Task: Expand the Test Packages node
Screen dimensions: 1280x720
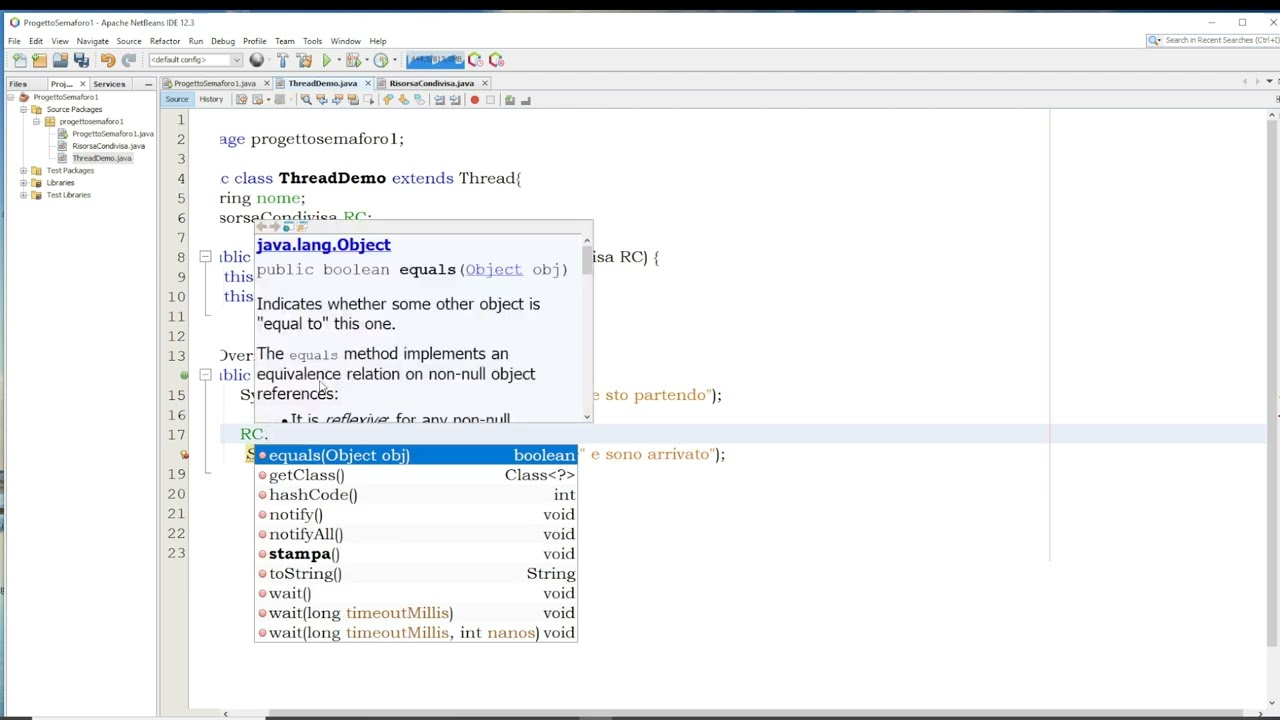Action: (23, 170)
